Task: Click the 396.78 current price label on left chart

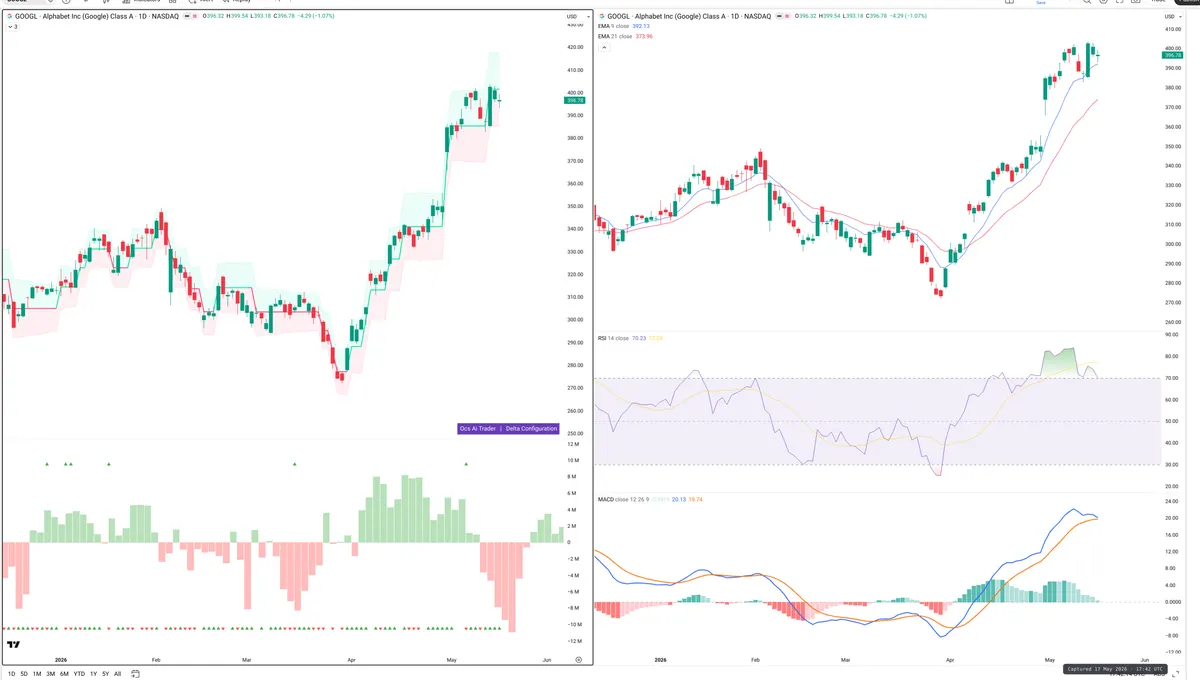Action: [574, 100]
